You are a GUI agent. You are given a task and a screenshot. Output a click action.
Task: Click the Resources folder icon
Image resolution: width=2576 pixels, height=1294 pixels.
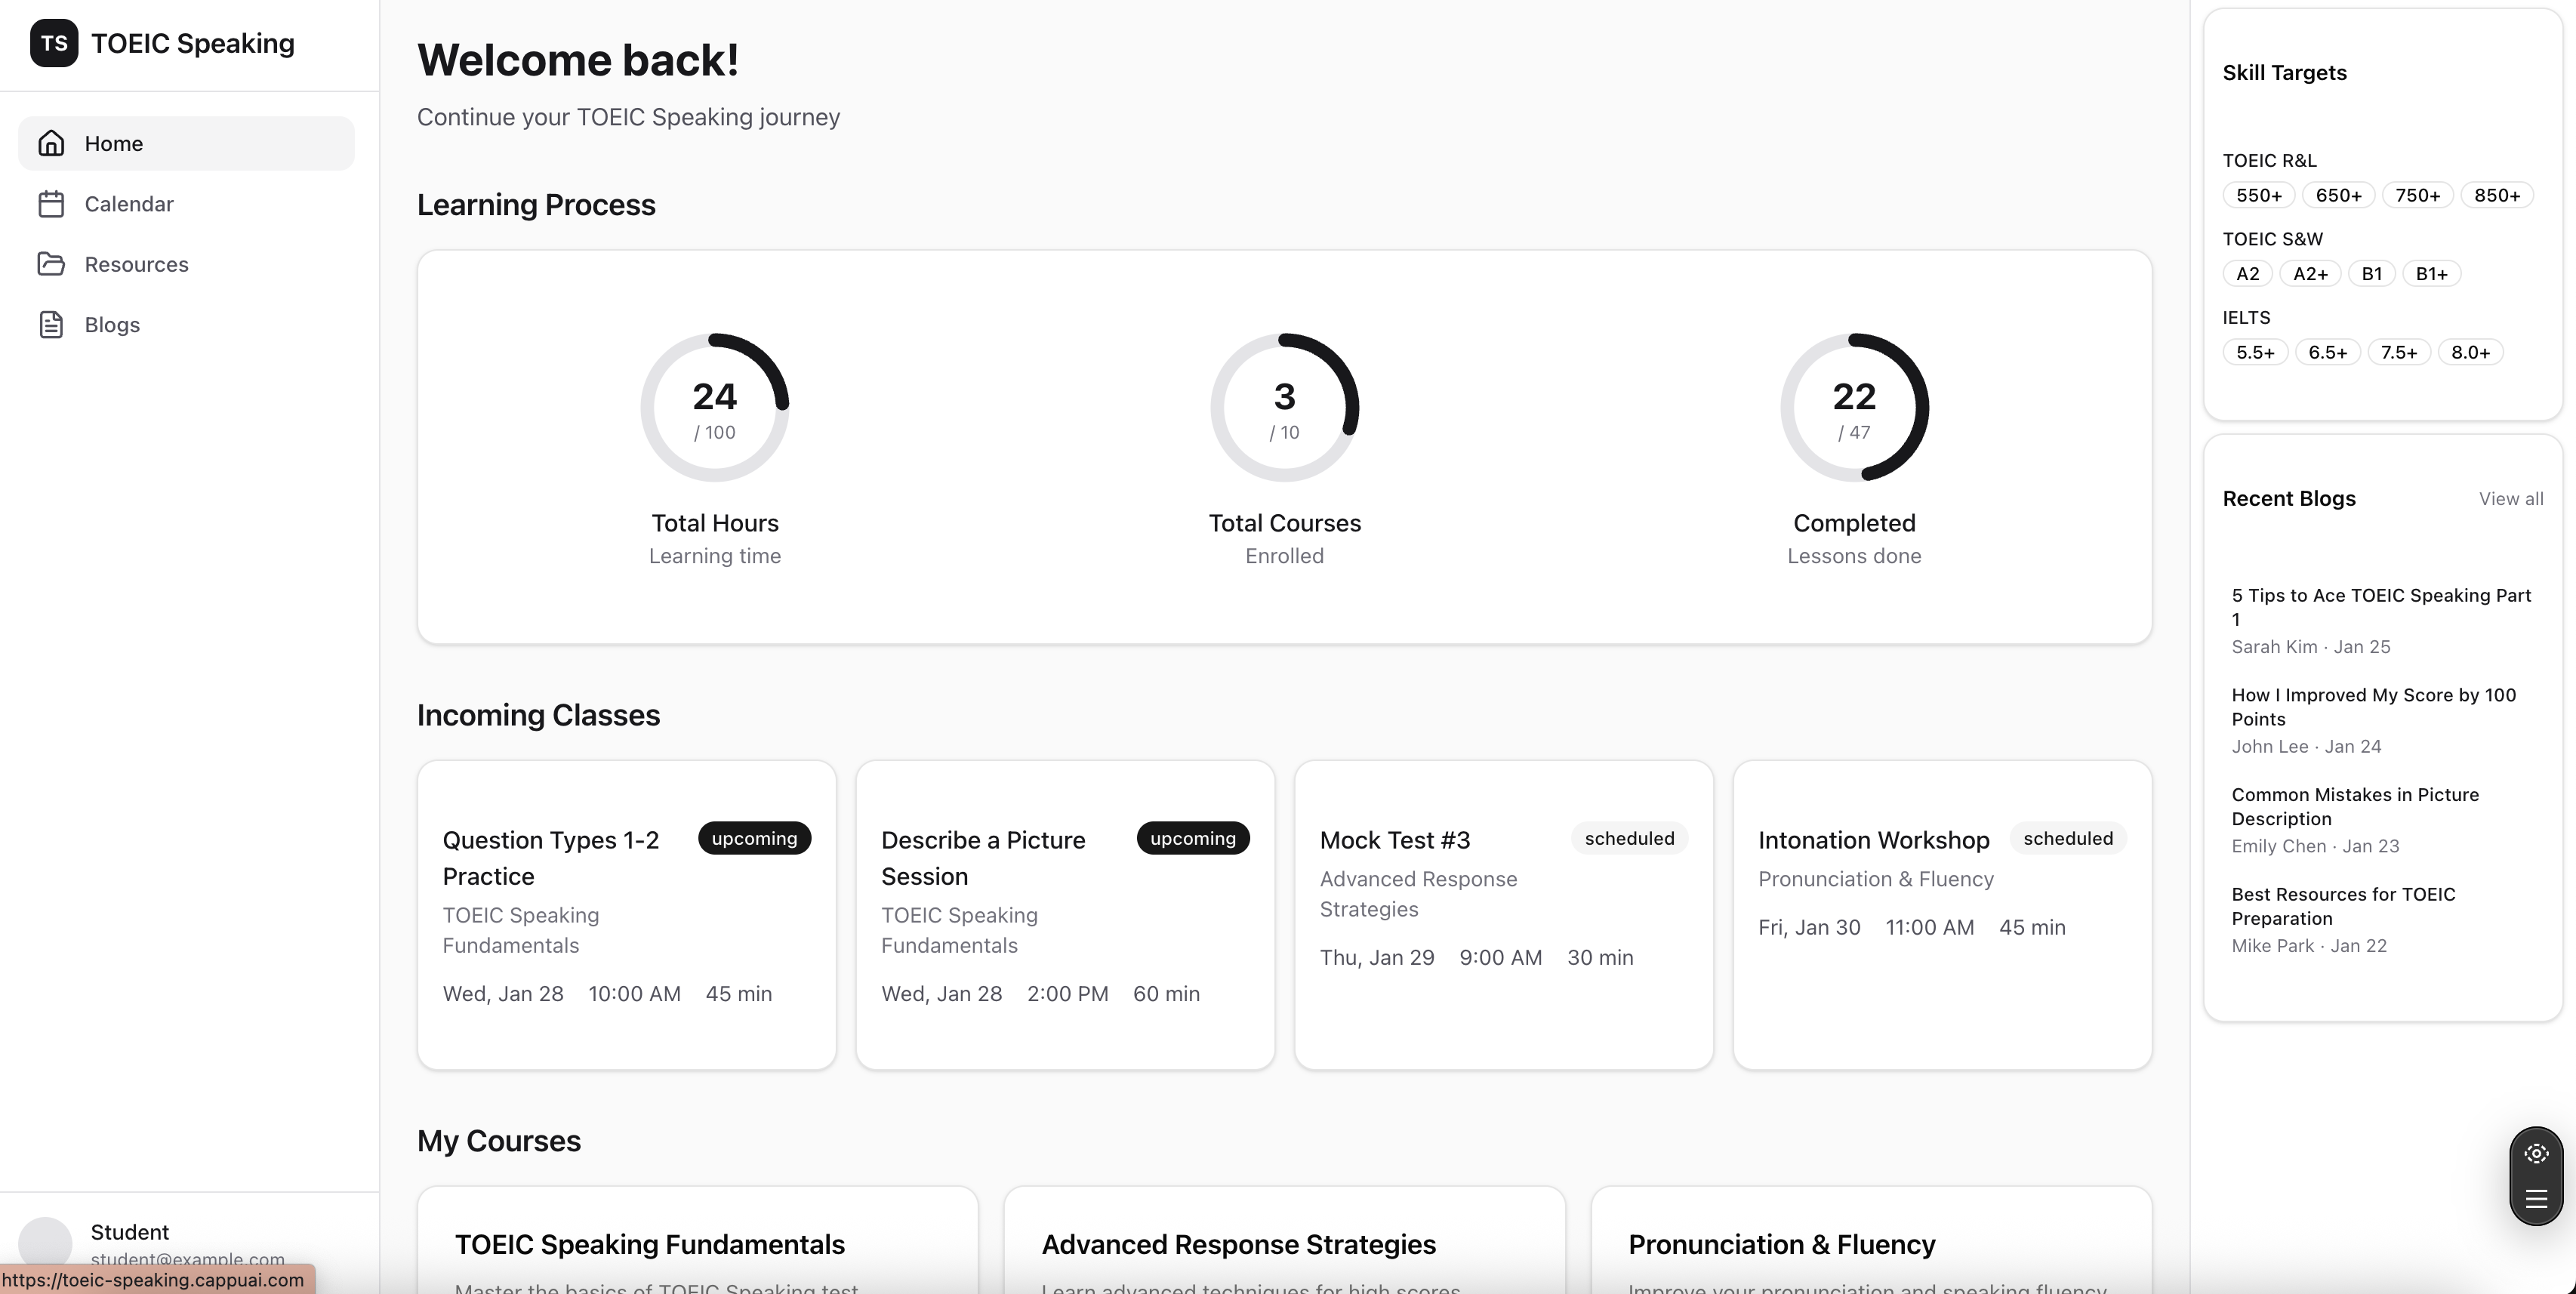click(51, 264)
